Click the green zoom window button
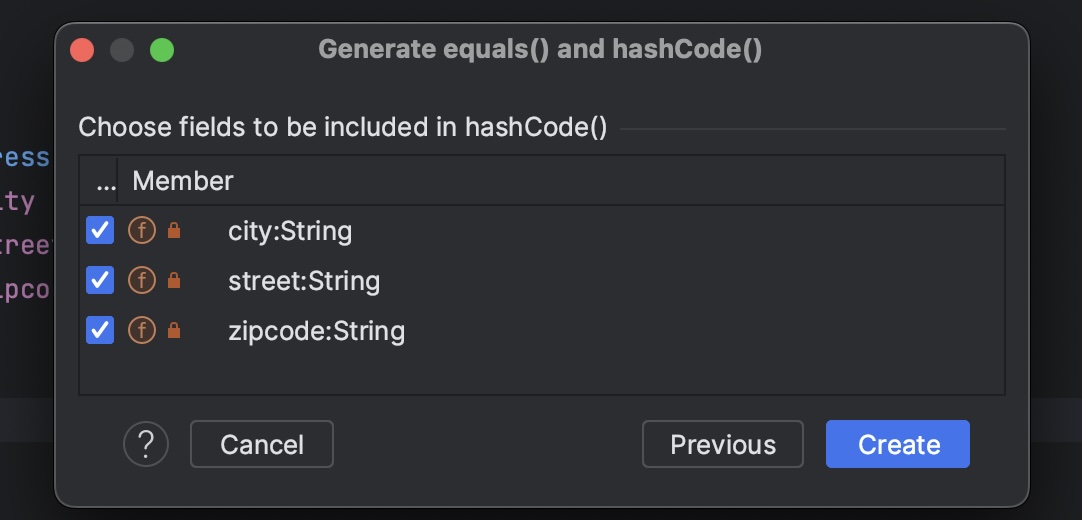1082x520 pixels. [x=162, y=50]
